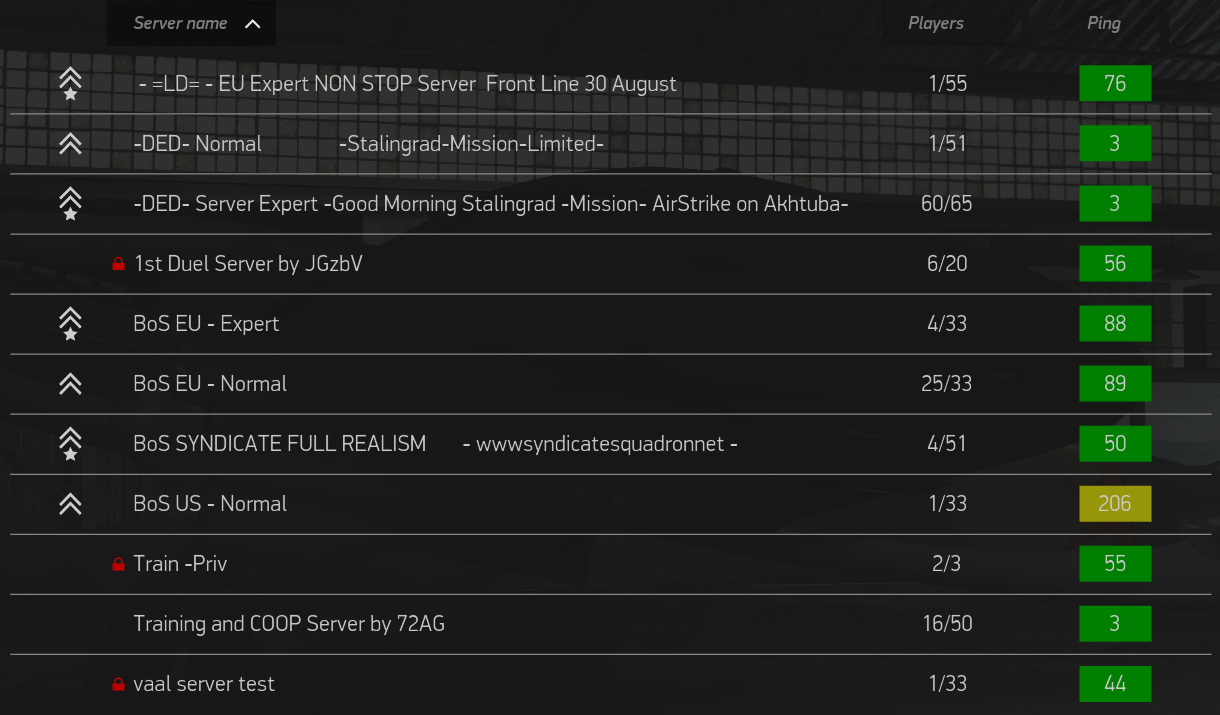Viewport: 1220px width, 715px height.
Task: Toggle the sort arrow next to Server name
Action: point(252,24)
